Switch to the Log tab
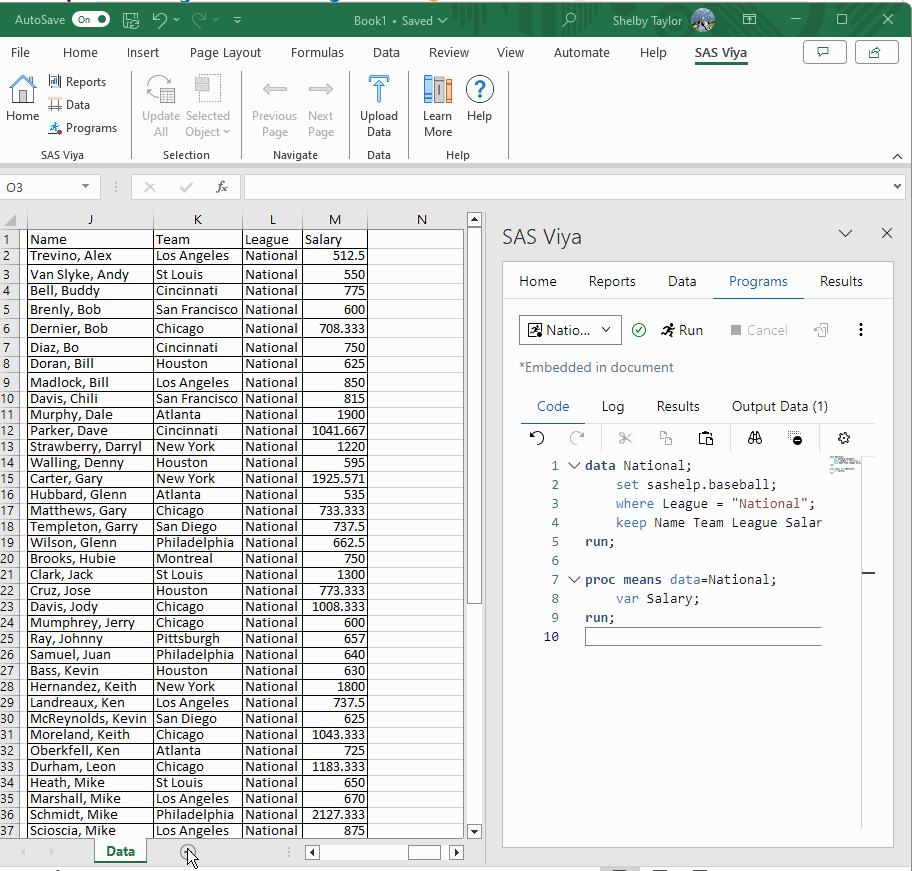The height and width of the screenshot is (871, 912). [612, 406]
